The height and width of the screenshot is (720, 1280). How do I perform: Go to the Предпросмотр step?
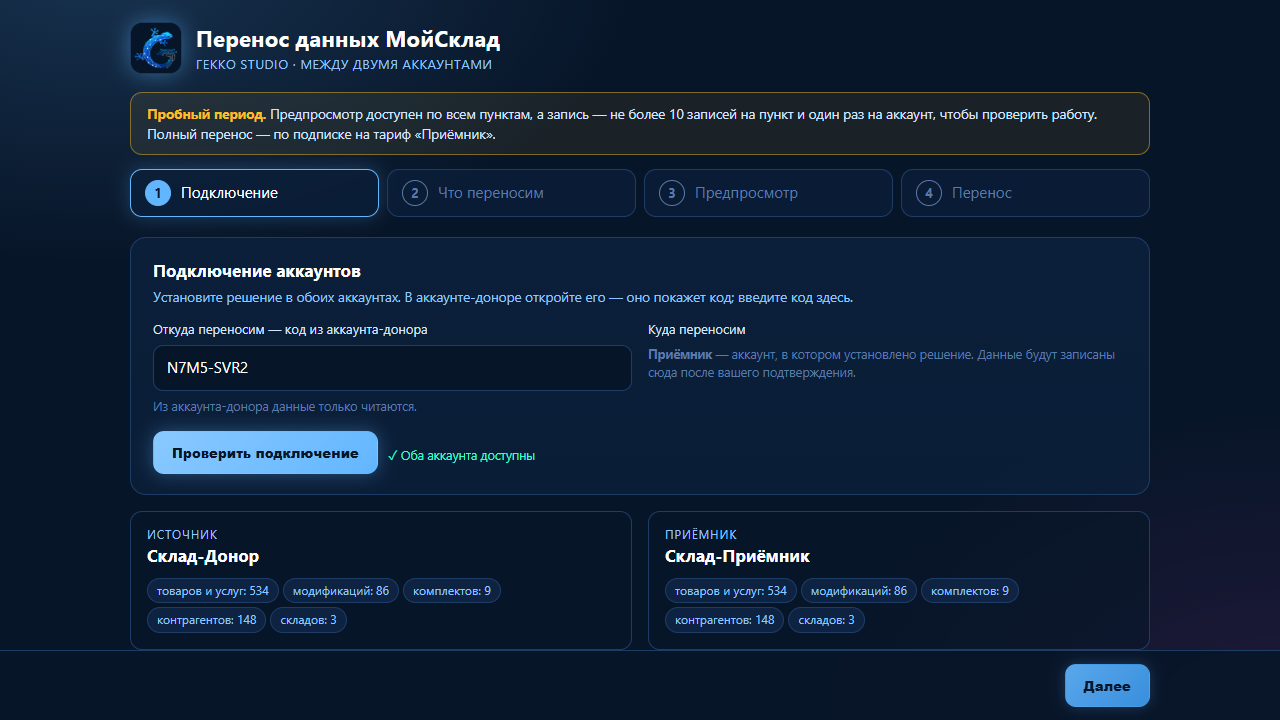(768, 193)
